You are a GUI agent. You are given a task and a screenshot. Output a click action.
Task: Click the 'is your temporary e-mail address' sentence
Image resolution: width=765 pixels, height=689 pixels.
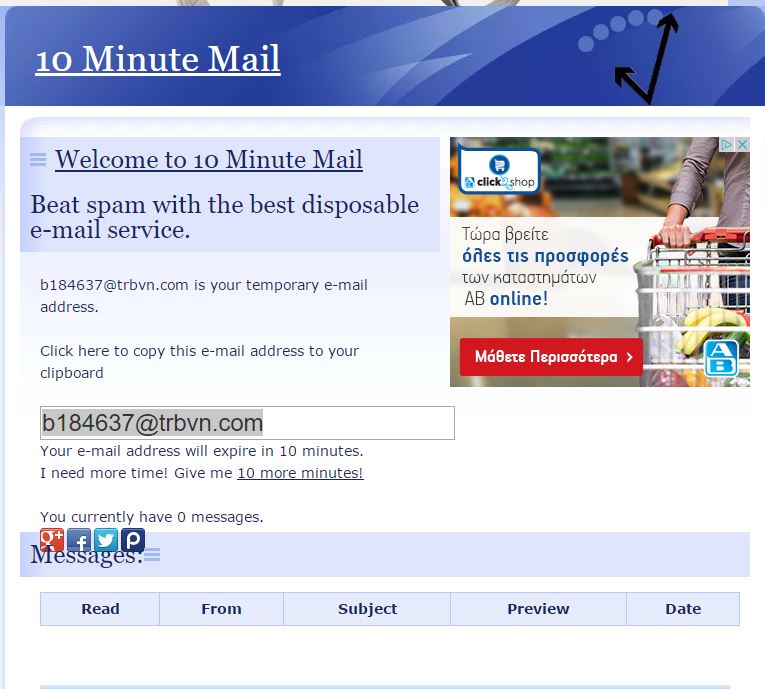pos(204,296)
